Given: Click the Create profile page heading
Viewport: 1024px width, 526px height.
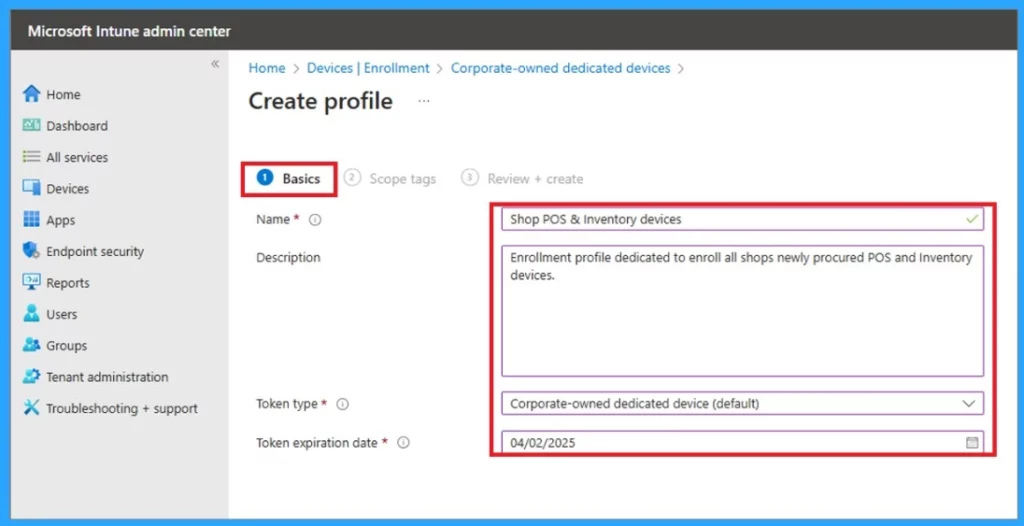Looking at the screenshot, I should click(321, 101).
